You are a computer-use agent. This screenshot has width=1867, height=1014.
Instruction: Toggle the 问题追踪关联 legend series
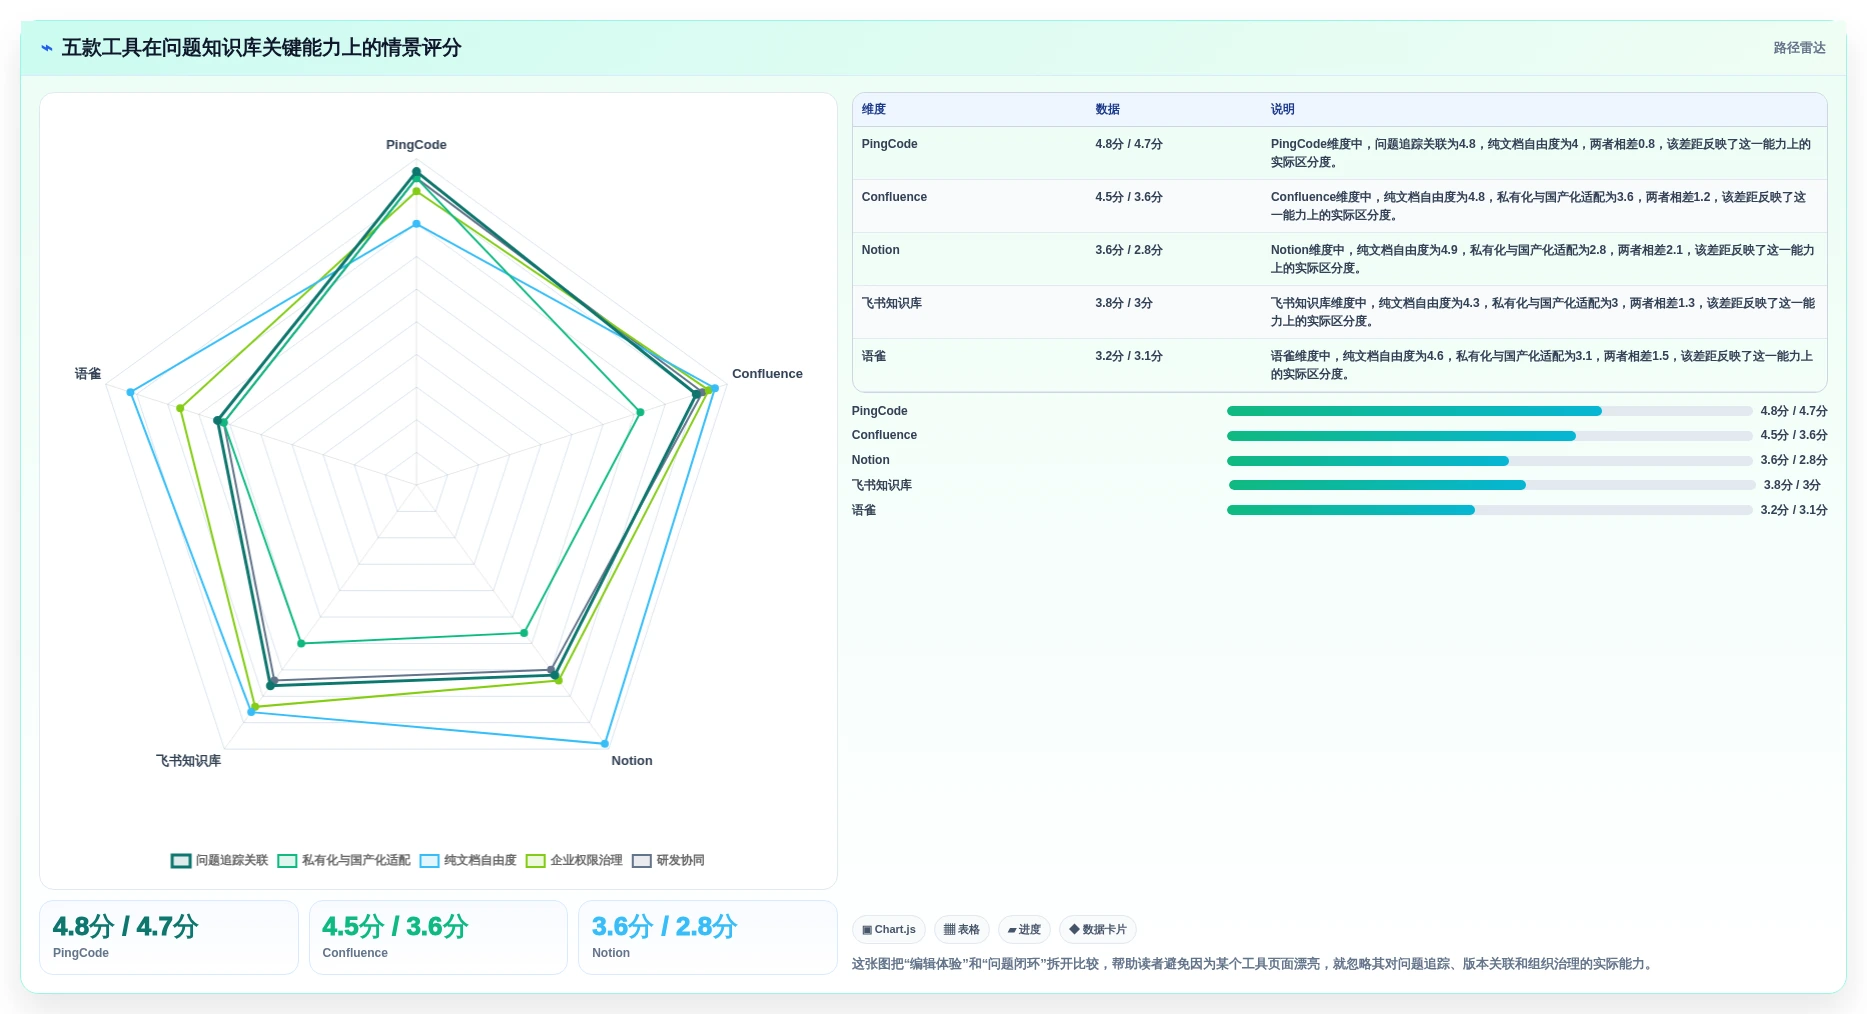click(220, 860)
